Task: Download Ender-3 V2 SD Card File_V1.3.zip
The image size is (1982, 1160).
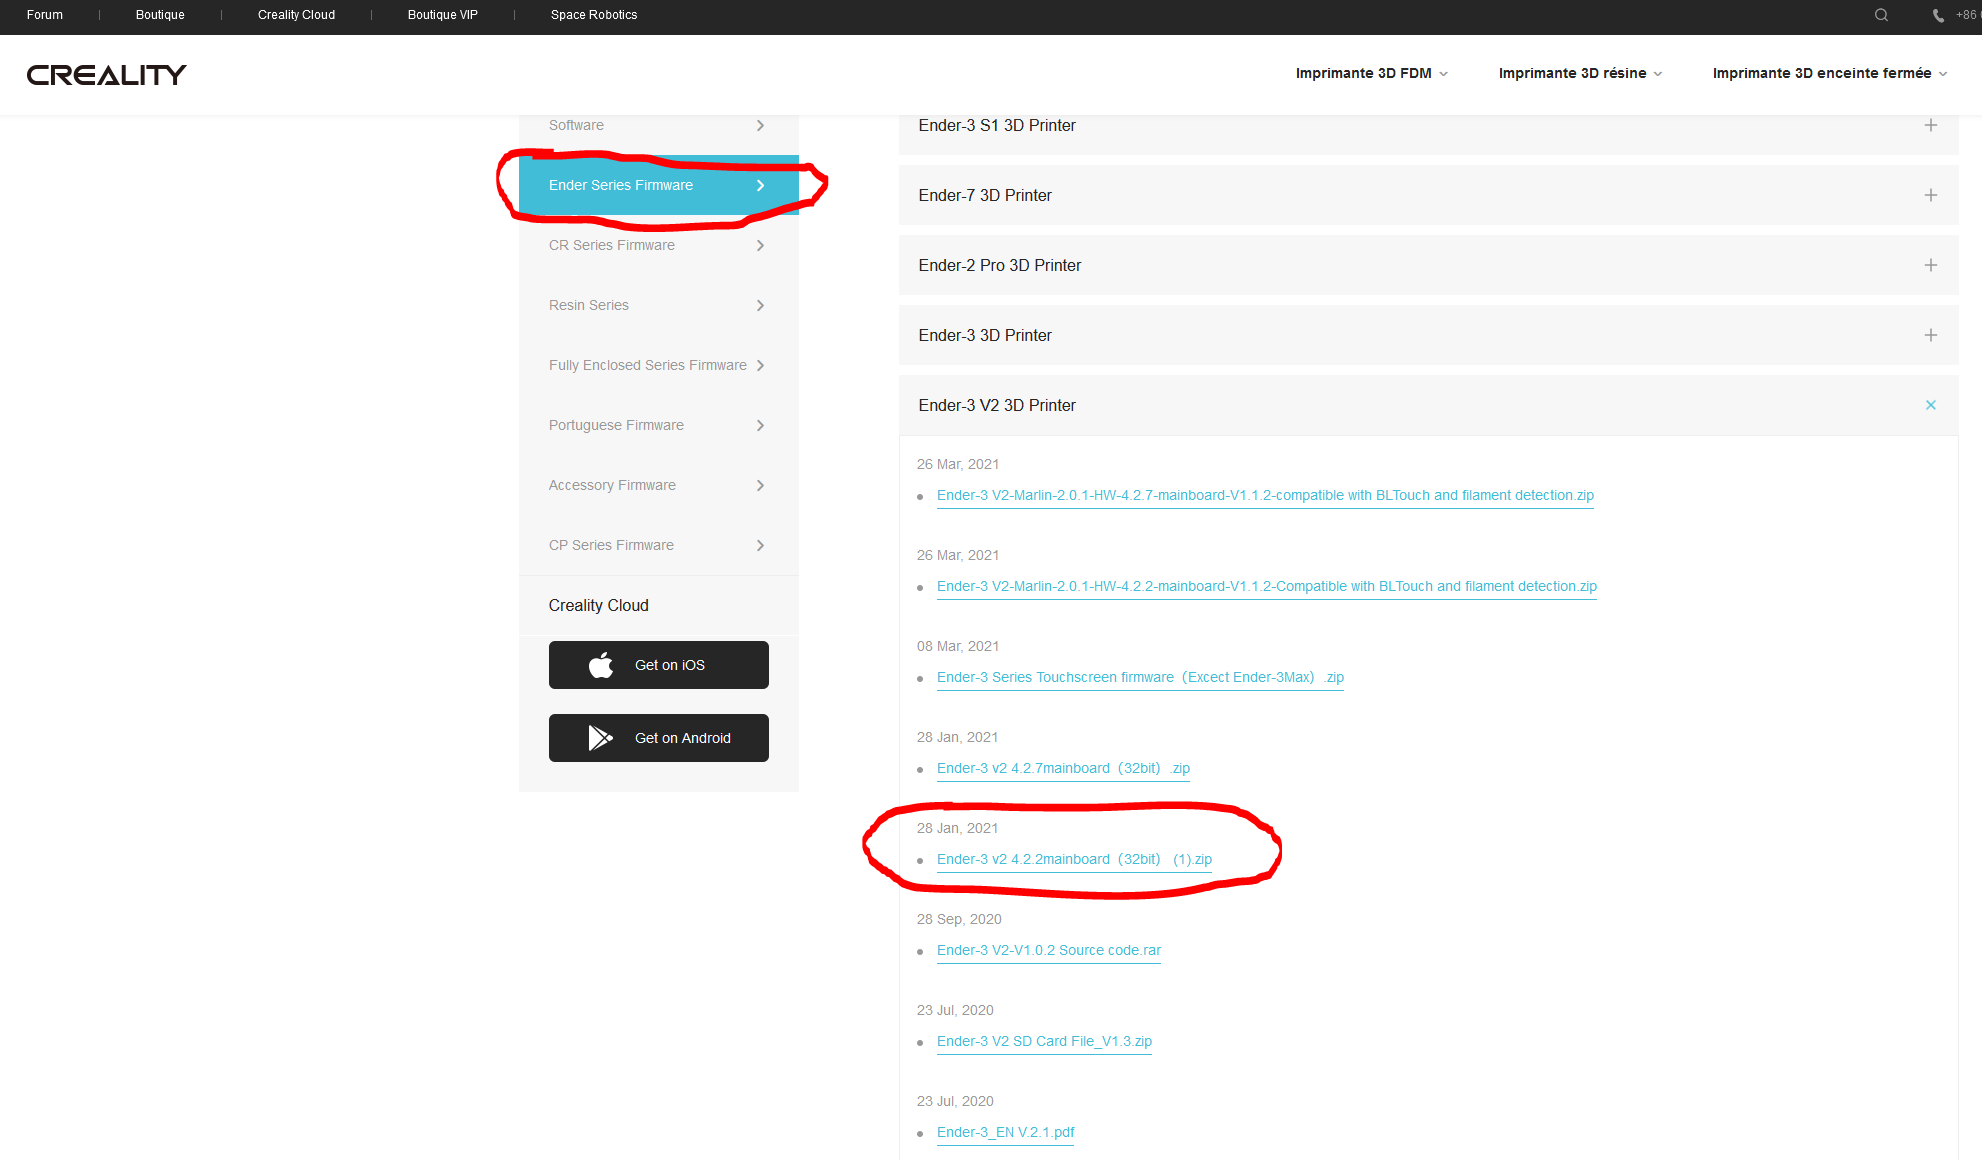Action: coord(1044,1041)
